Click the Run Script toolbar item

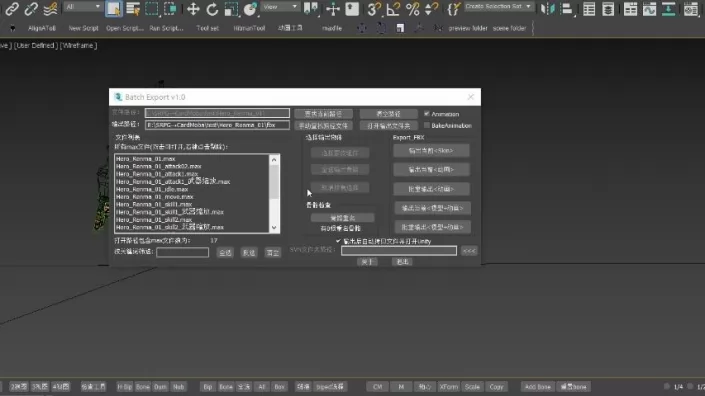tap(166, 28)
